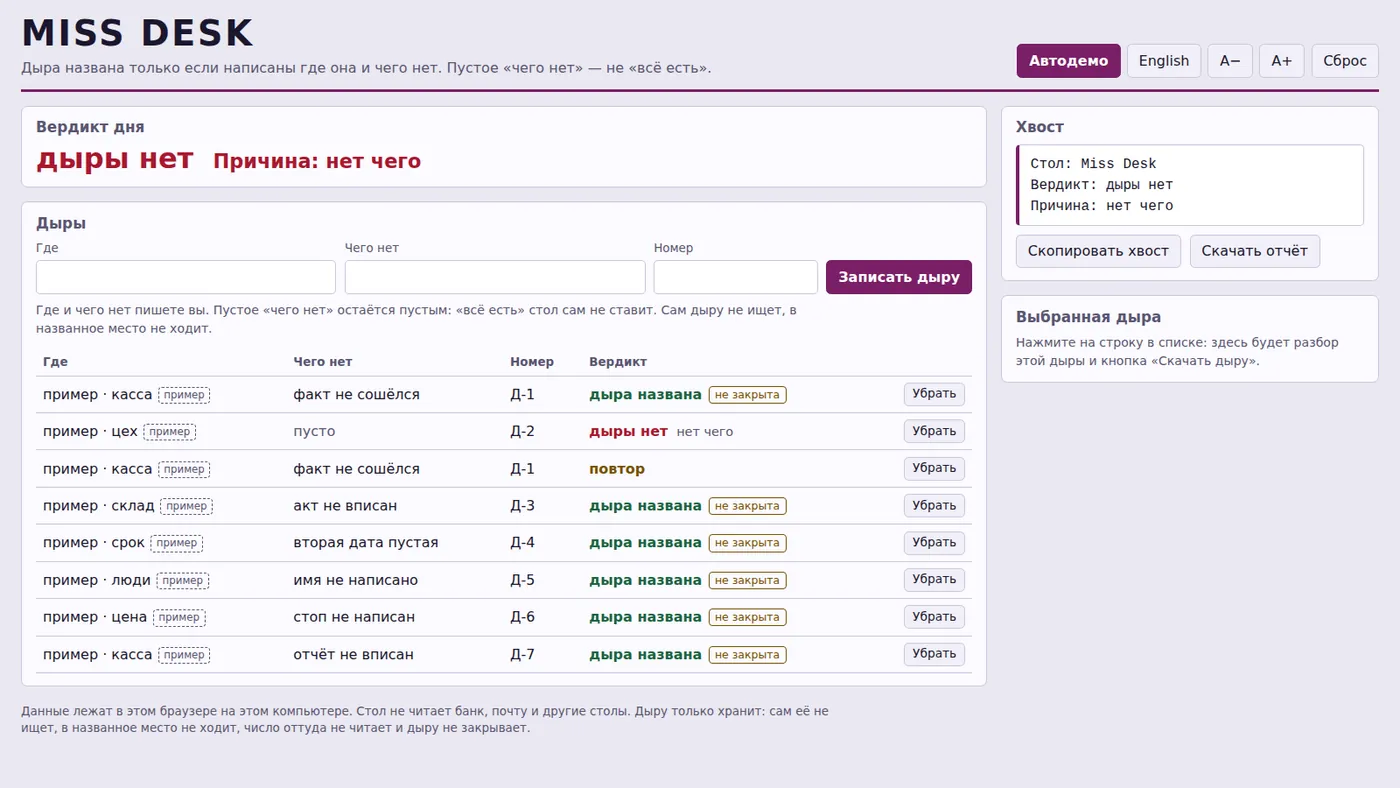Viewport: 1400px width, 788px height.
Task: Click the Записать дыру button
Action: click(899, 277)
